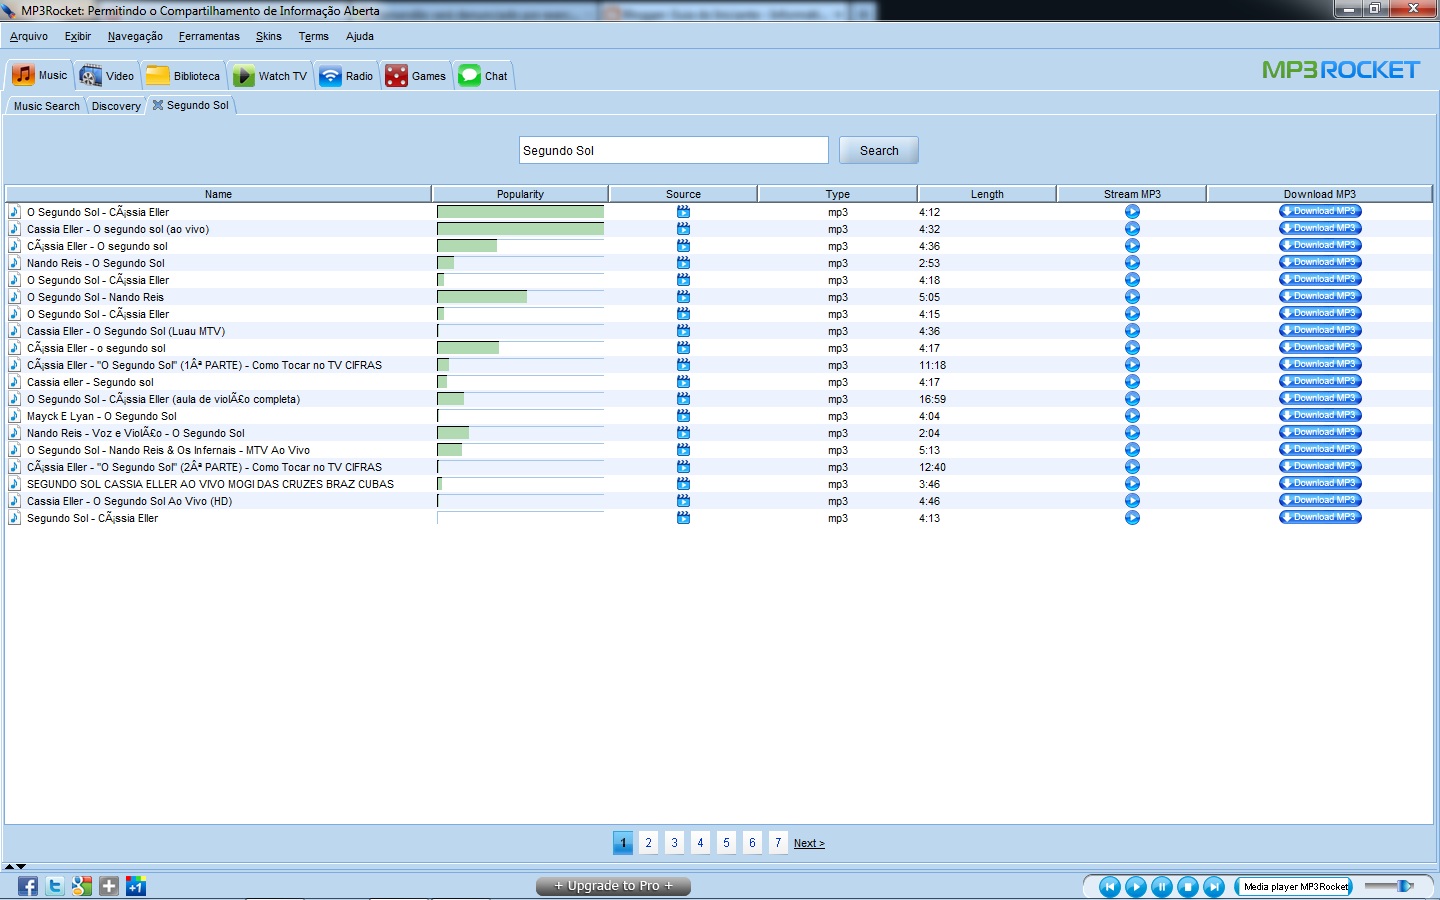Click the search text field containing Segundo Sol
Image resolution: width=1440 pixels, height=900 pixels.
click(673, 150)
